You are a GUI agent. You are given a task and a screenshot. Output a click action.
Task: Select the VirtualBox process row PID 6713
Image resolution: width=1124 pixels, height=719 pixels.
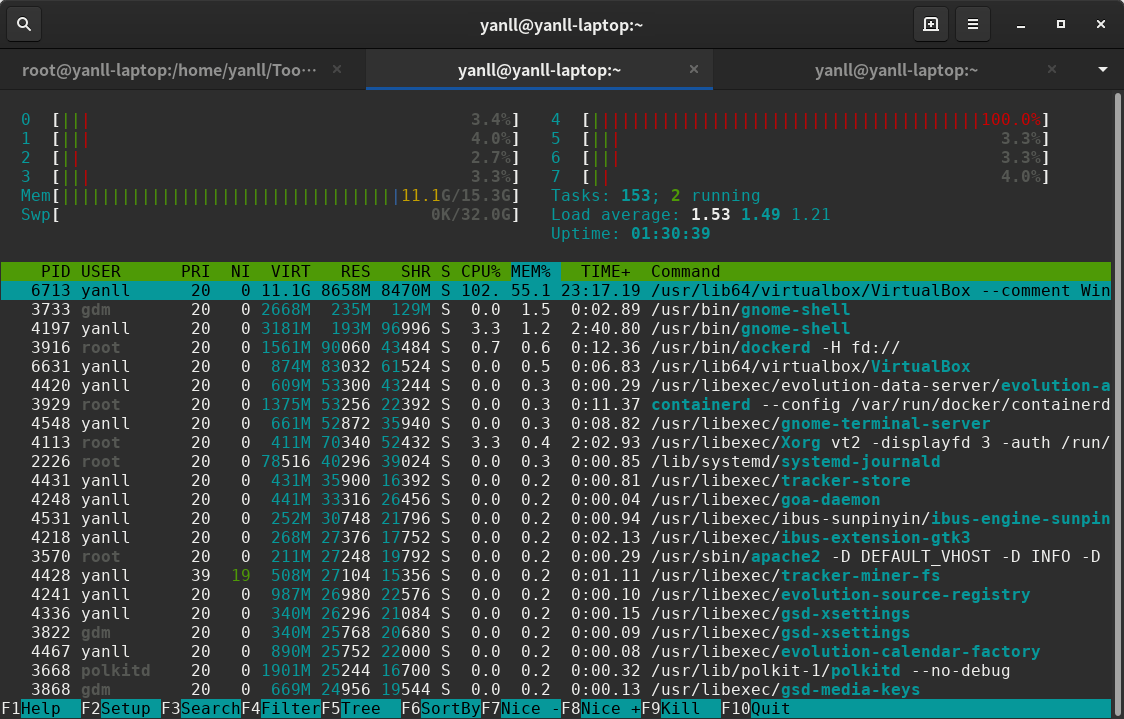click(x=556, y=290)
